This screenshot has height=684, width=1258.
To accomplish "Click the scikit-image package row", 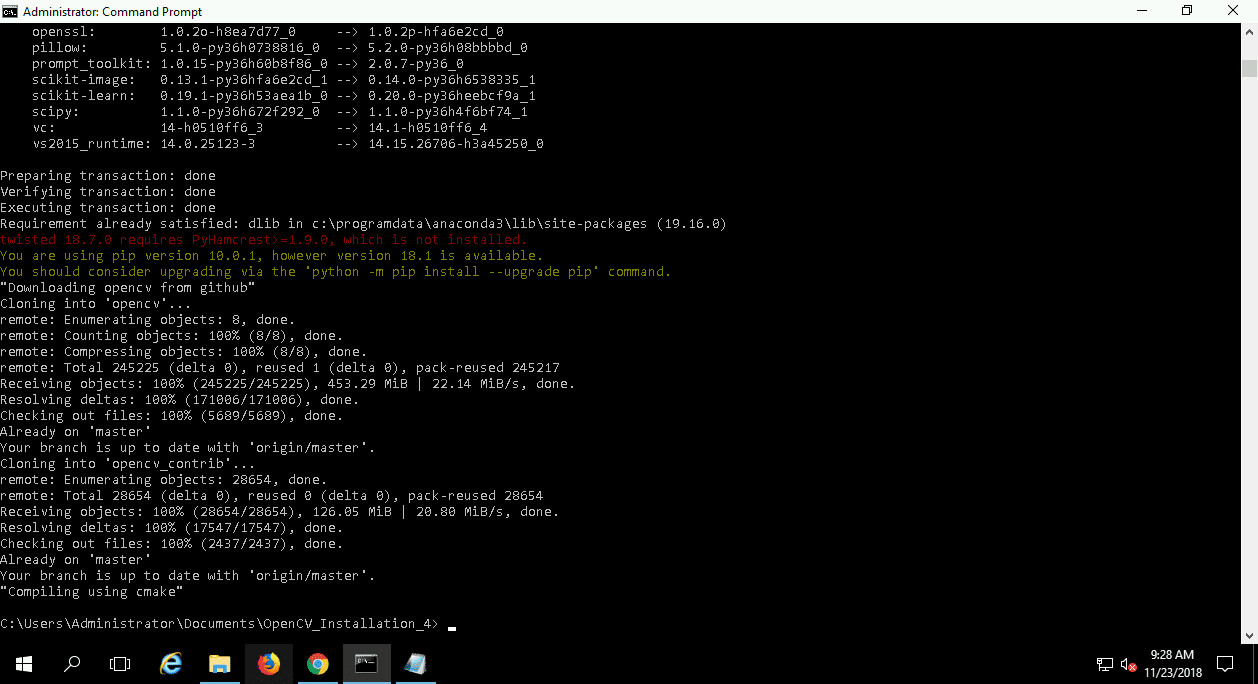I will [284, 80].
